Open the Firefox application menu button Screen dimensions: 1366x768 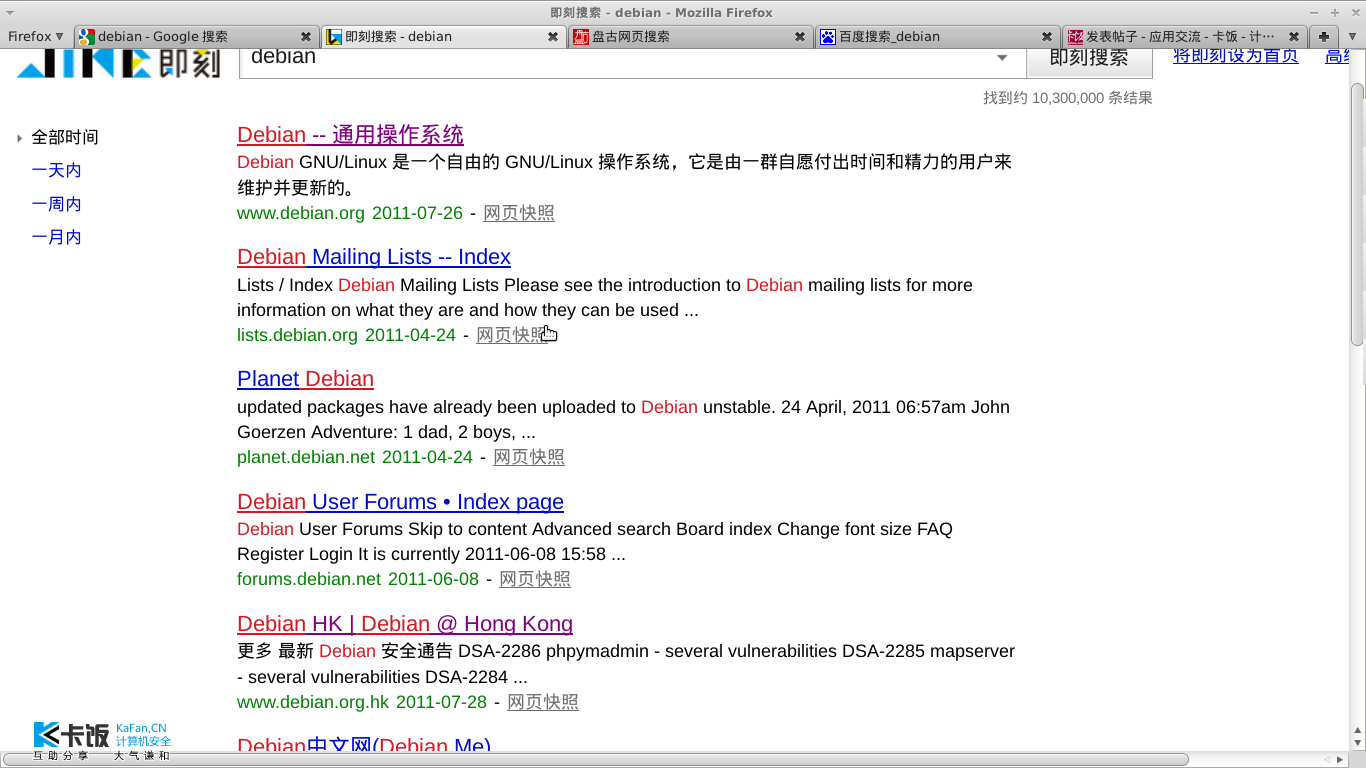(36, 36)
